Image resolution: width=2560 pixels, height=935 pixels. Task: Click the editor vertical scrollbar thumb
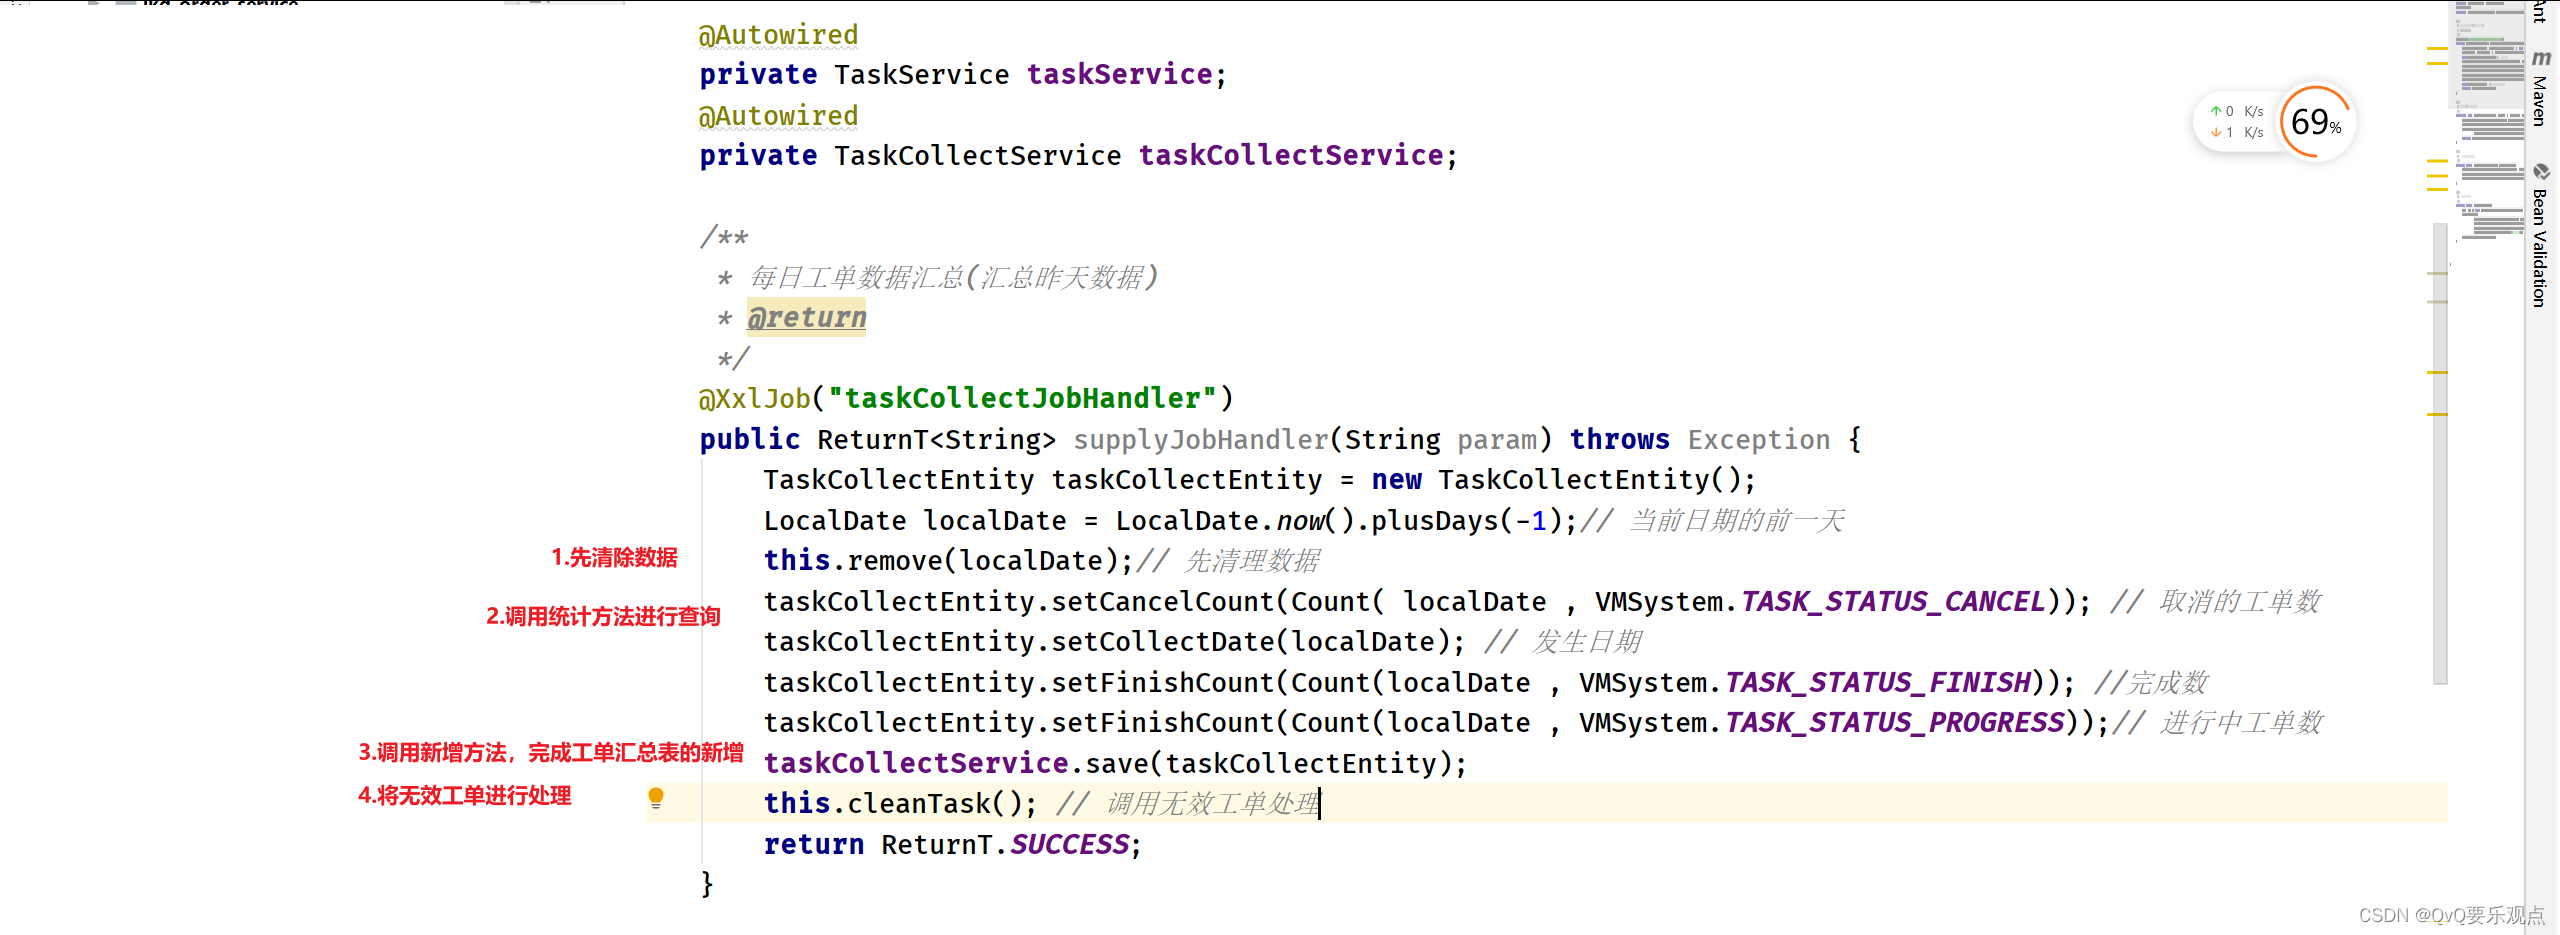(2440, 455)
